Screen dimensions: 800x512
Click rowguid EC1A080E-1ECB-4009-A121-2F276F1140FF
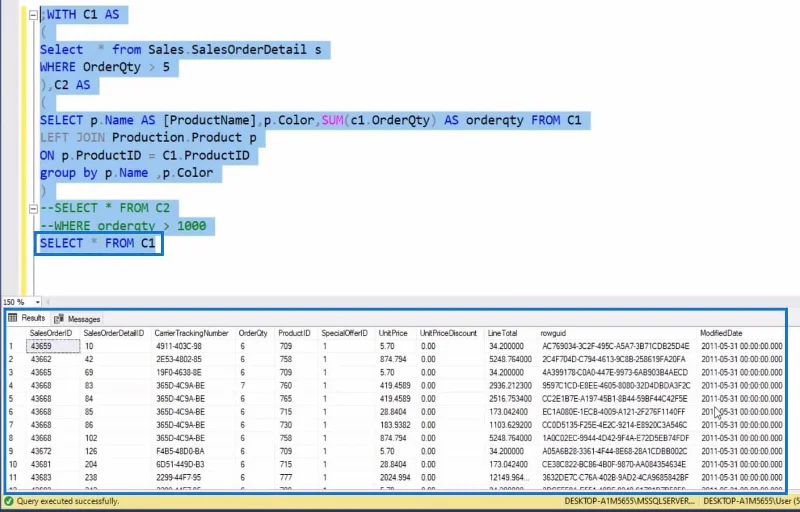pyautogui.click(x=614, y=412)
